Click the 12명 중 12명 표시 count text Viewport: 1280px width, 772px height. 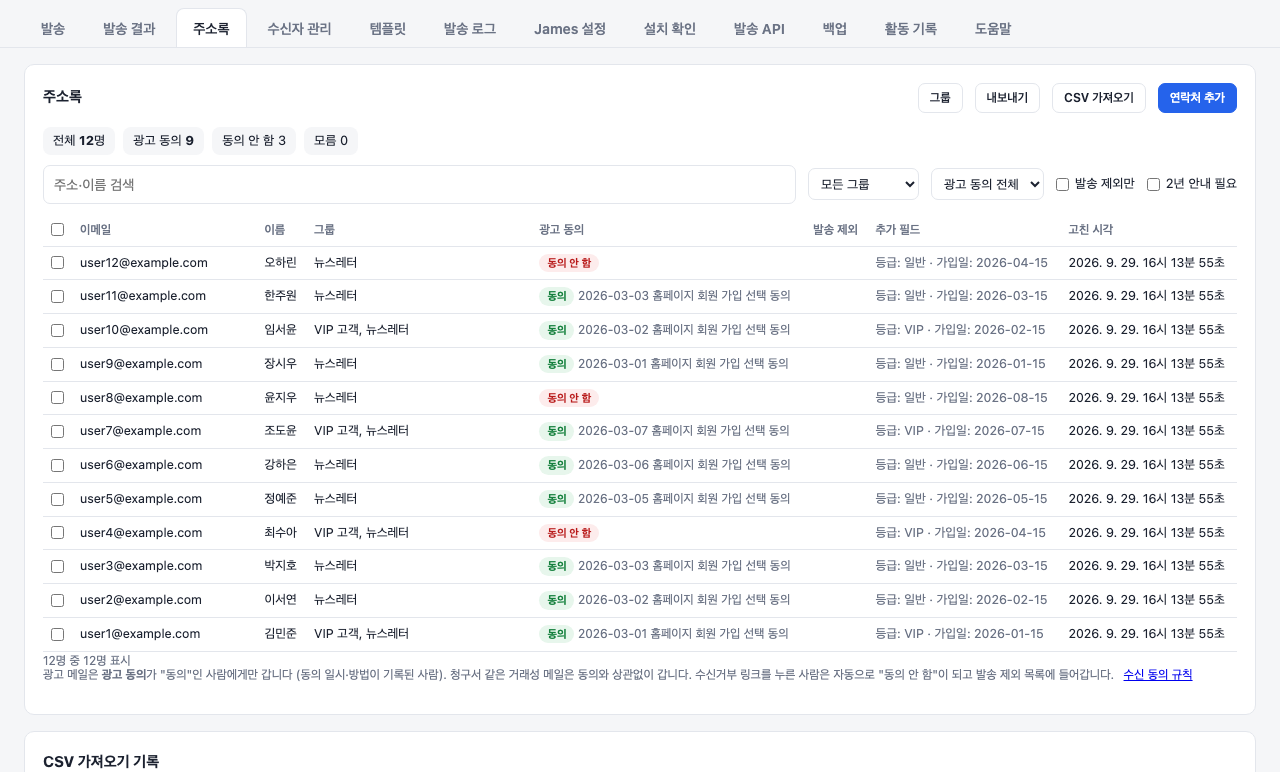point(87,661)
